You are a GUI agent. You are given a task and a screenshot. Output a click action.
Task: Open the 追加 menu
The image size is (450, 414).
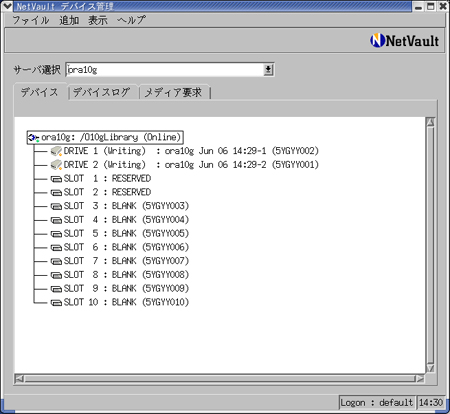click(x=69, y=20)
